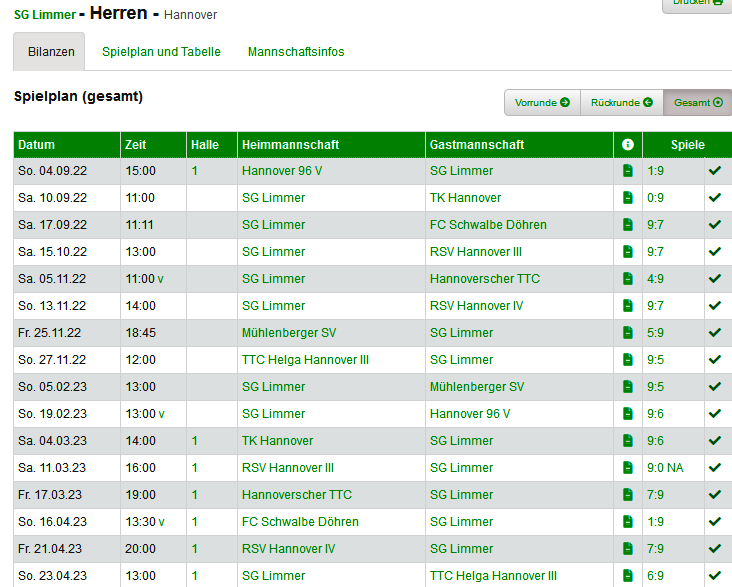Click green checkmark in the 04.09.22 row
Image resolution: width=732 pixels, height=587 pixels.
(x=714, y=171)
